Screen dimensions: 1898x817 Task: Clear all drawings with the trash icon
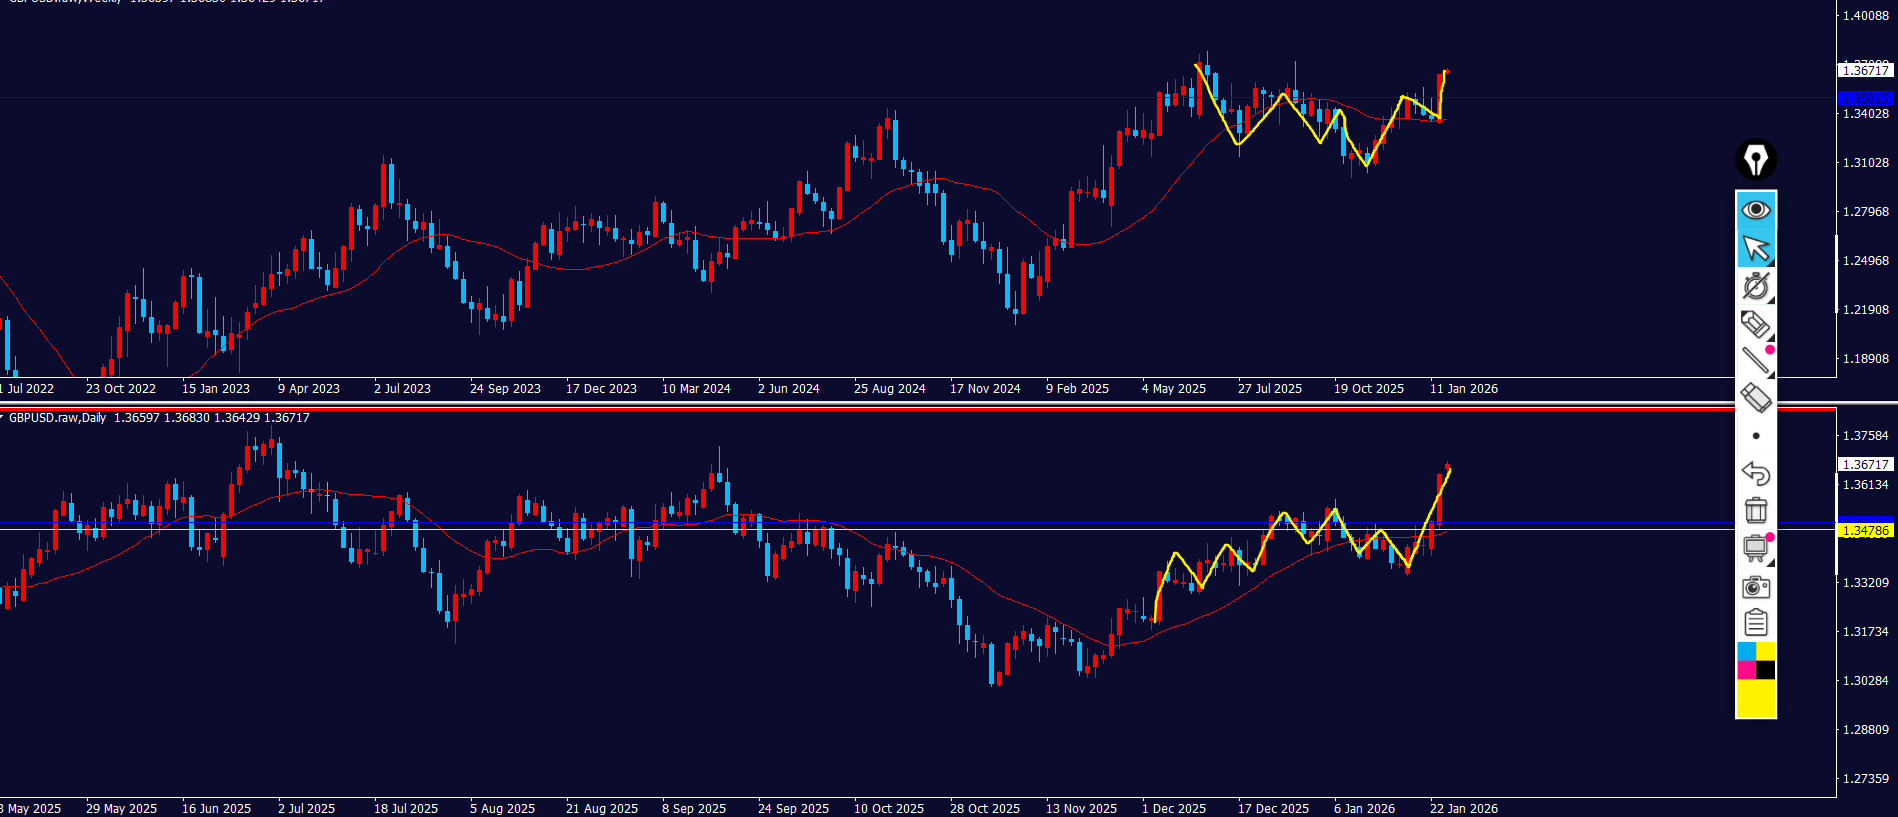tap(1755, 510)
